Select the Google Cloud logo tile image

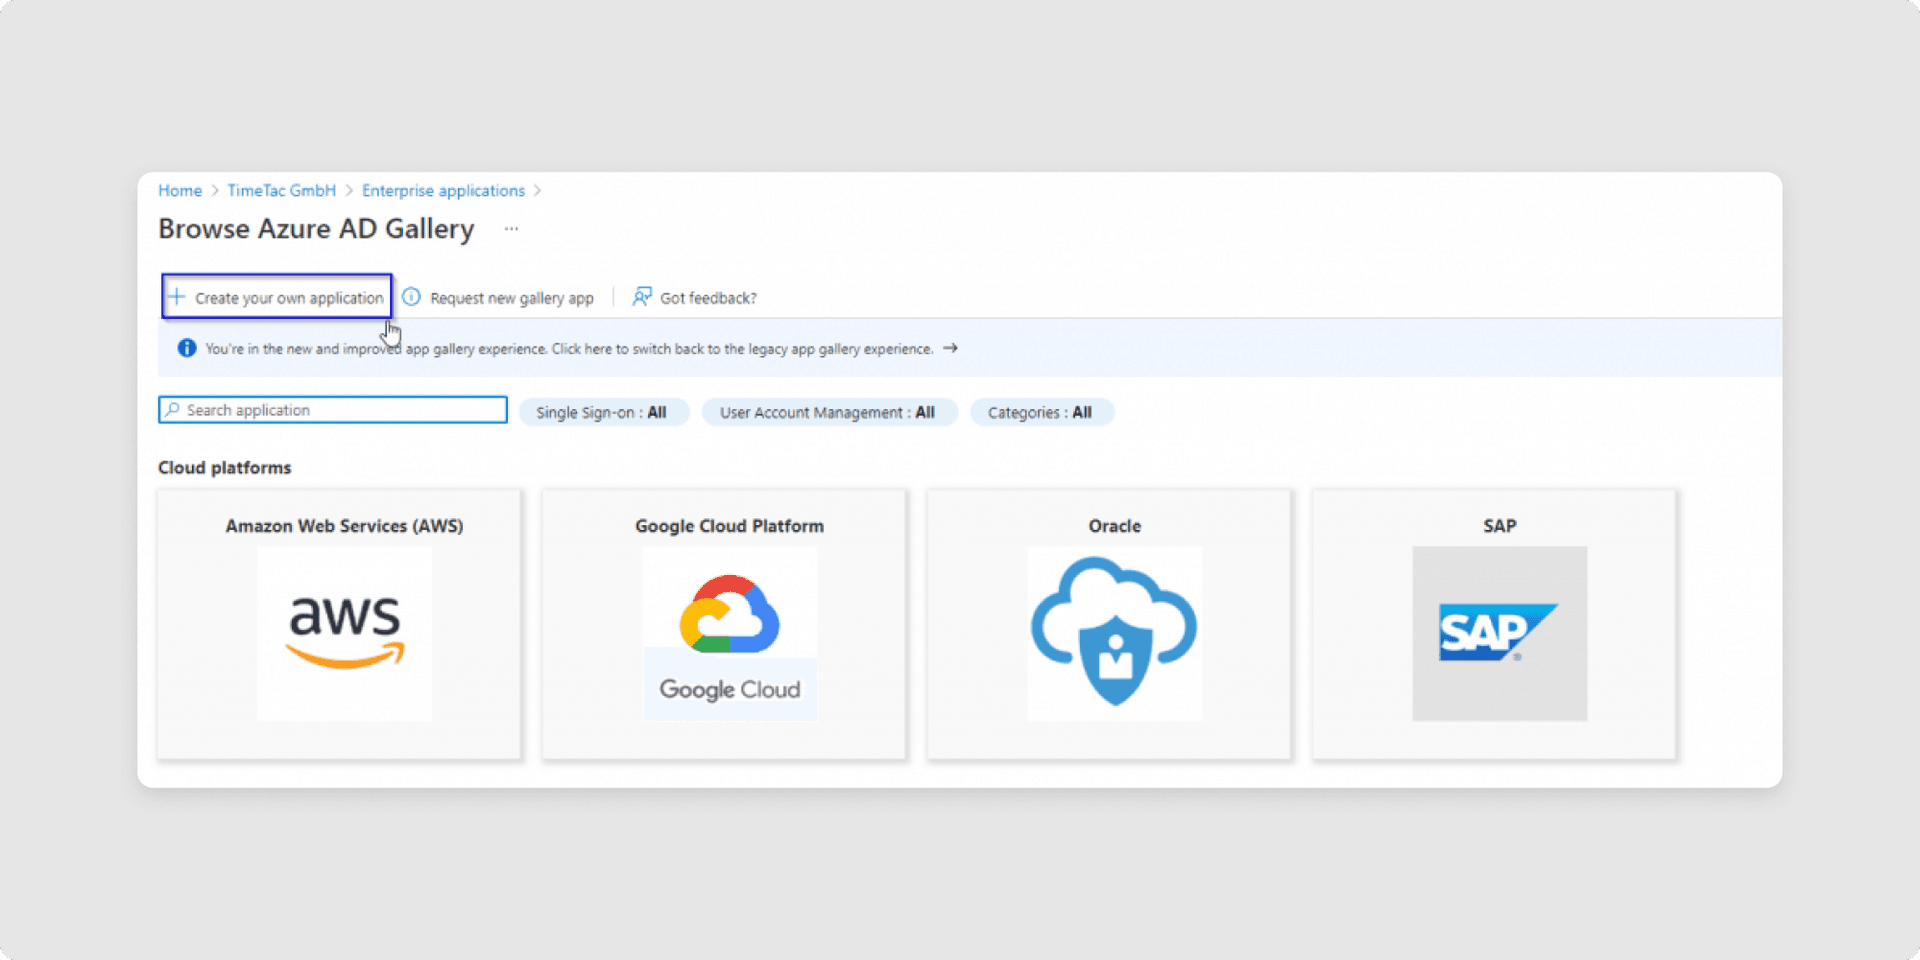point(729,632)
